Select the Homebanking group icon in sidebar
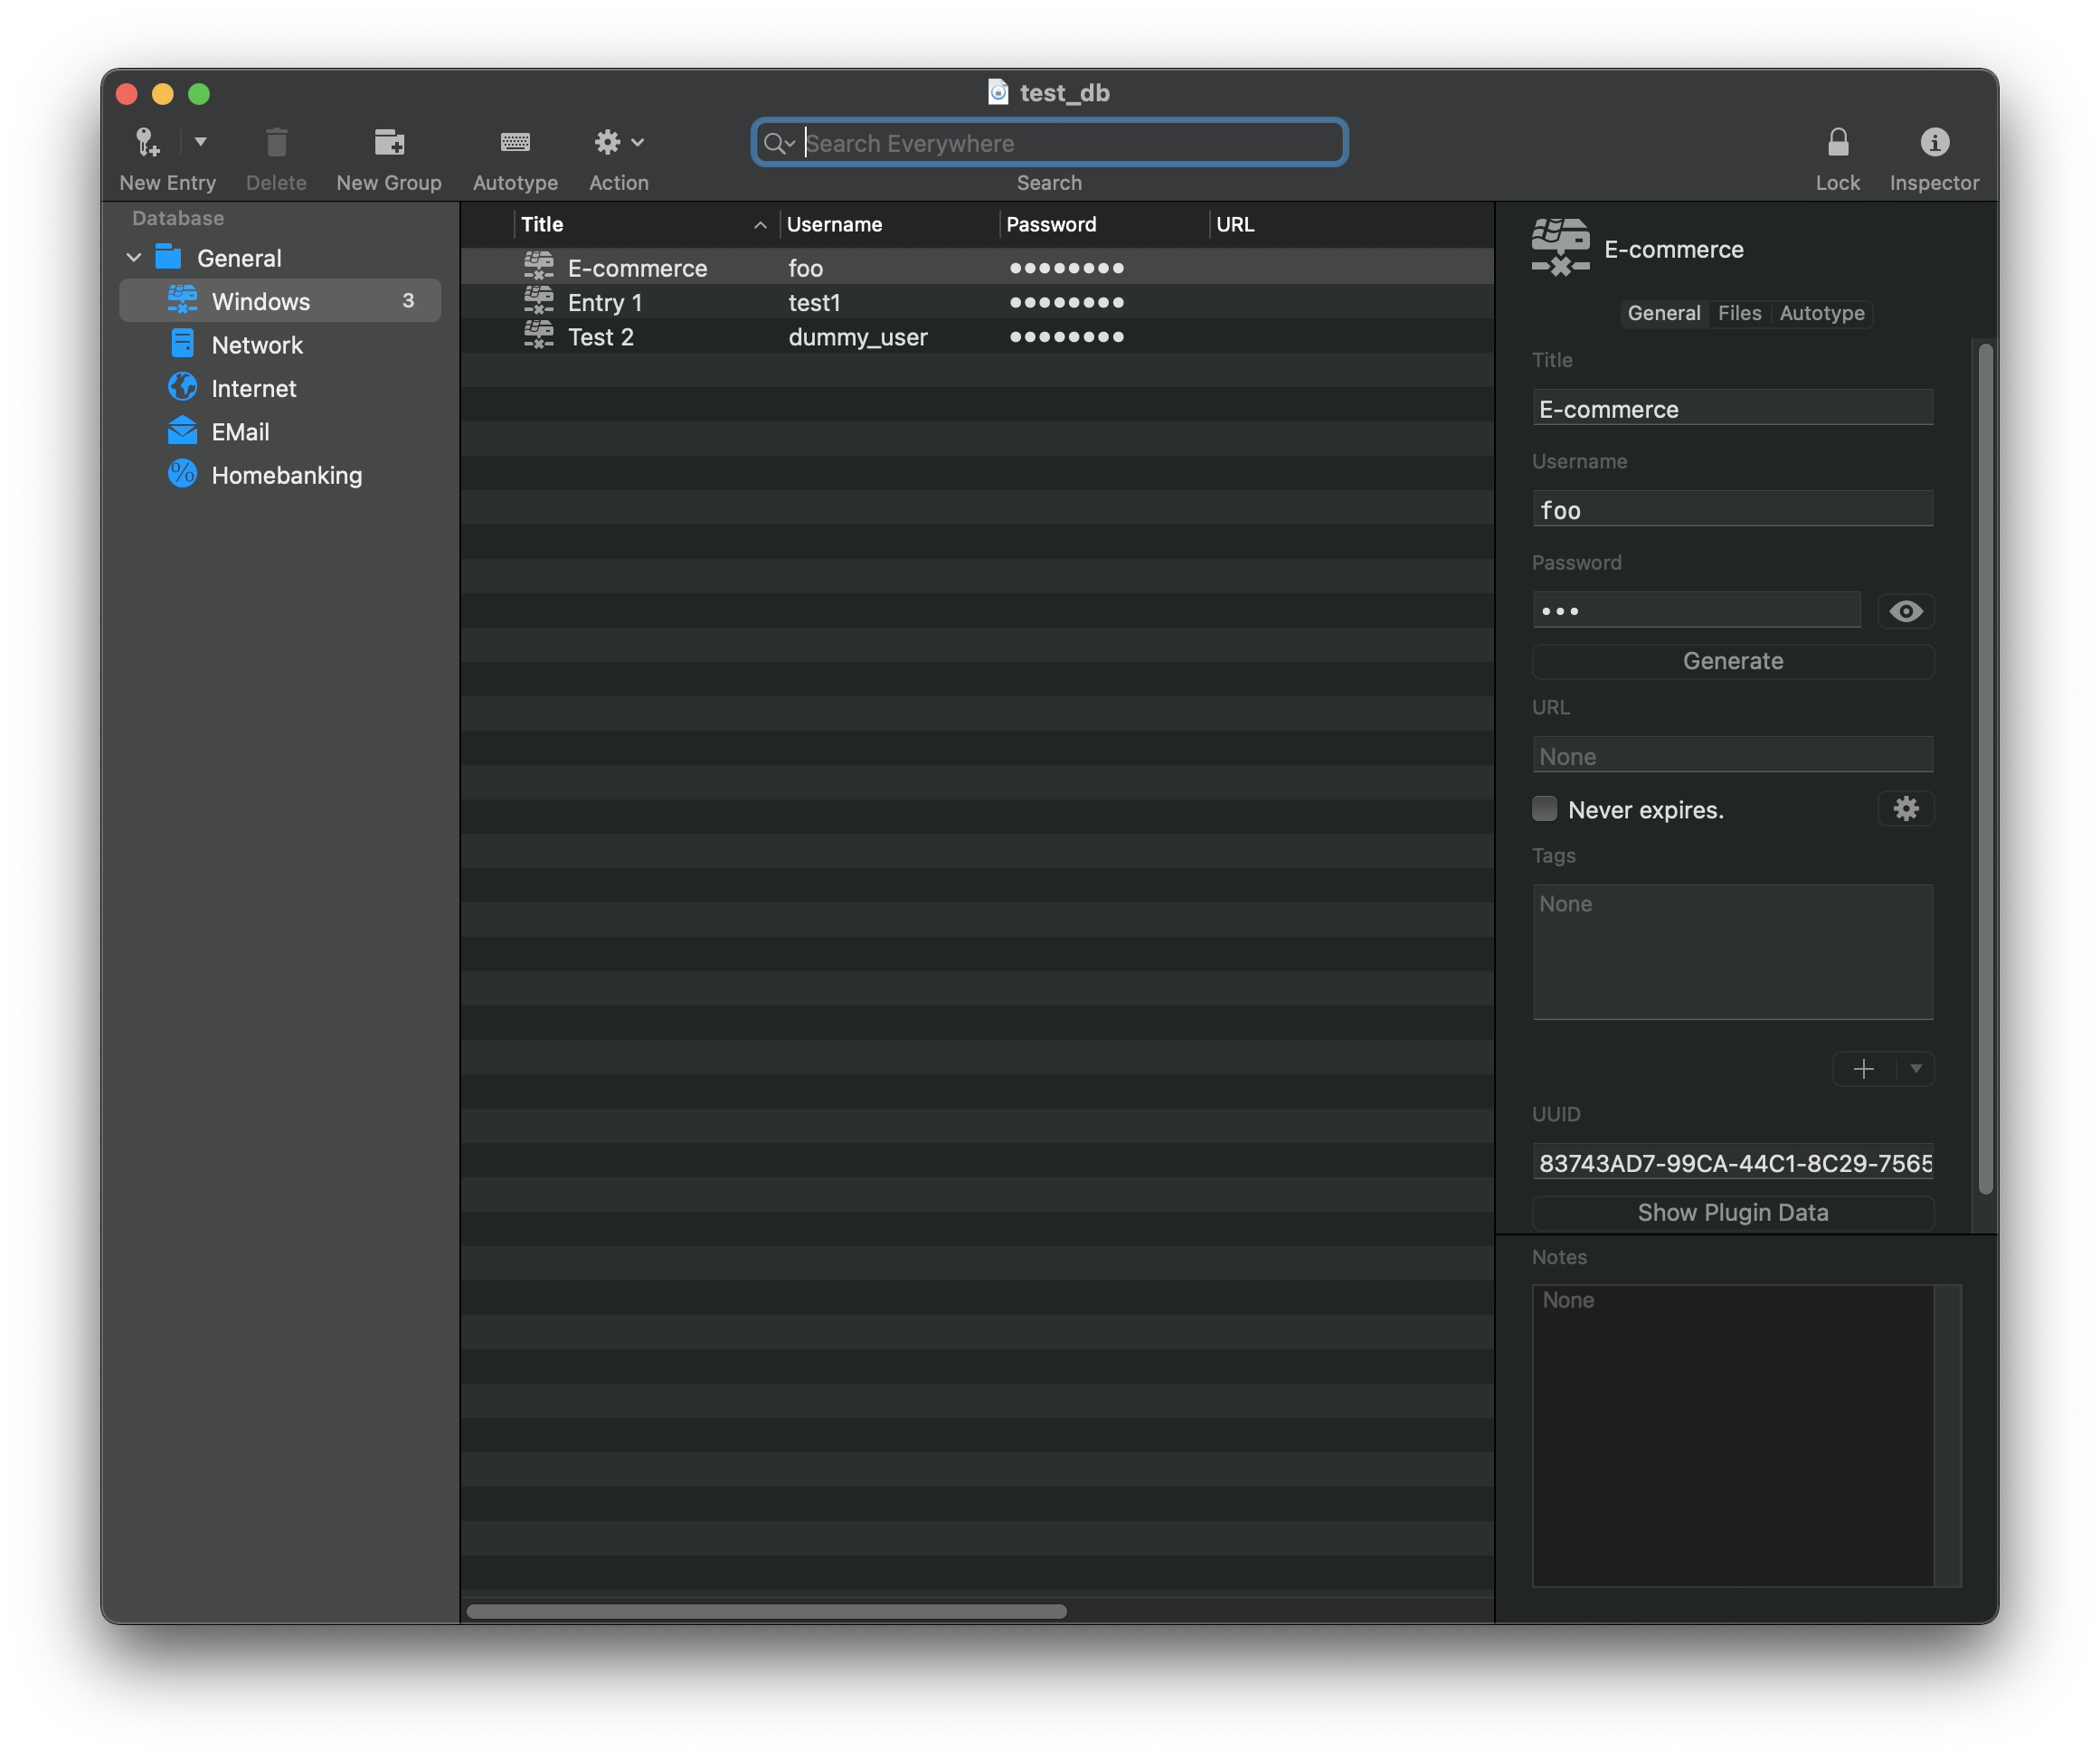 click(x=182, y=475)
